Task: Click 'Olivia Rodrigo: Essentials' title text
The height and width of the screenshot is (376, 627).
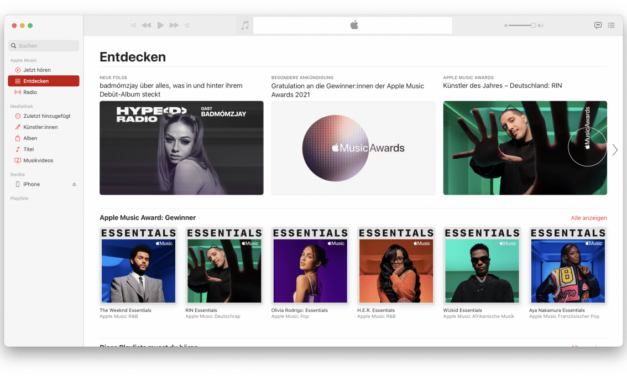Action: (x=300, y=310)
